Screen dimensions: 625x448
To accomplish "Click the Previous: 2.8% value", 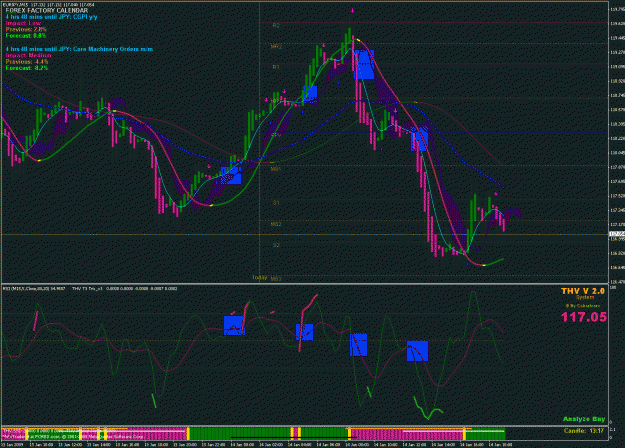I will coord(26,29).
